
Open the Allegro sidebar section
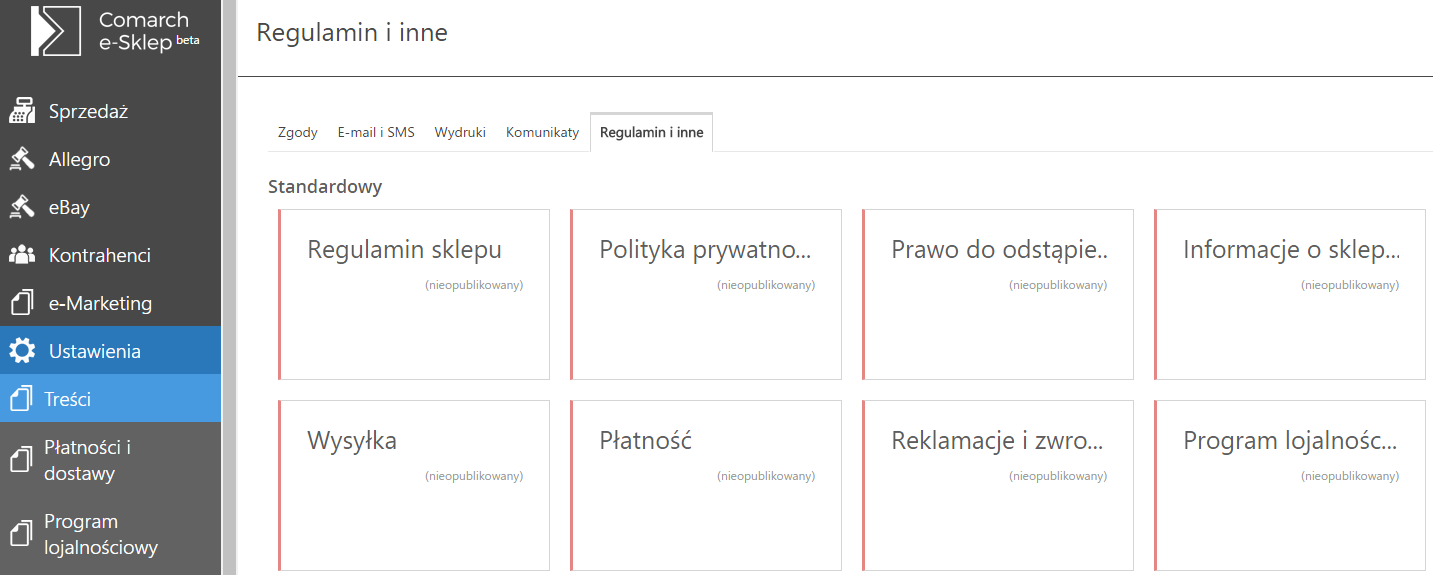tap(110, 160)
